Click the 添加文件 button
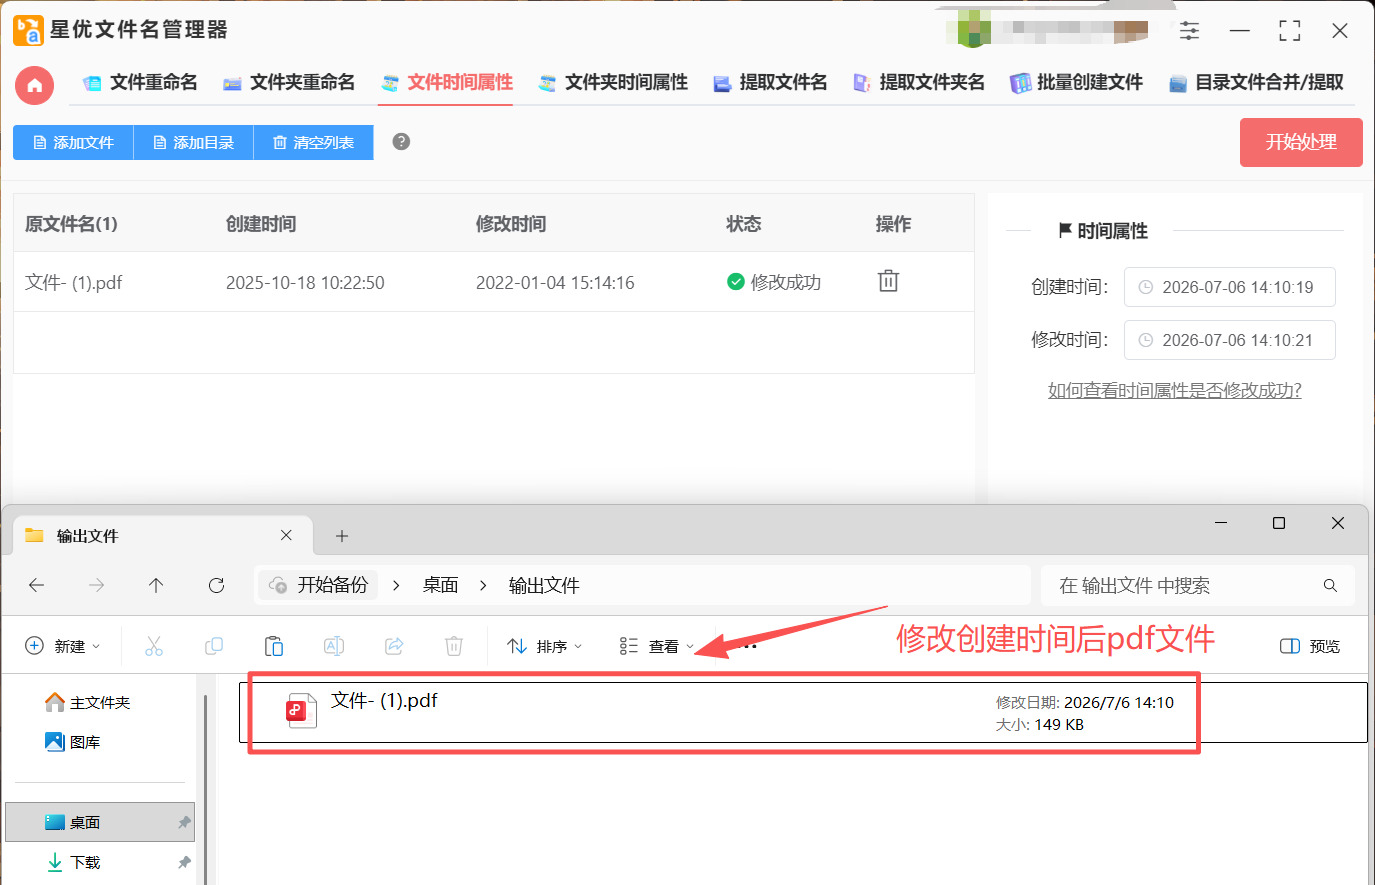Viewport: 1375px width, 885px height. pos(73,143)
